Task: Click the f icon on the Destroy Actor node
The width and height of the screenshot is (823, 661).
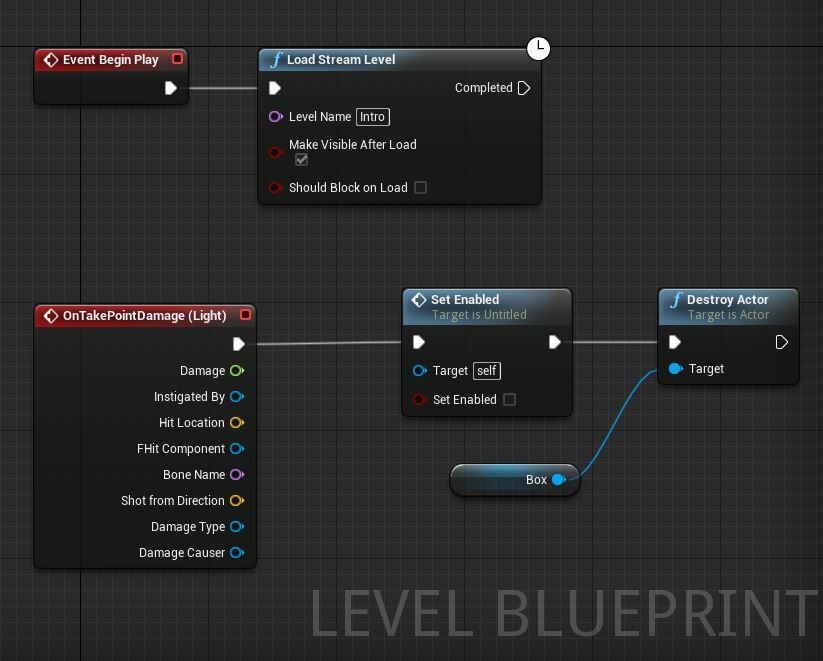Action: coord(676,299)
